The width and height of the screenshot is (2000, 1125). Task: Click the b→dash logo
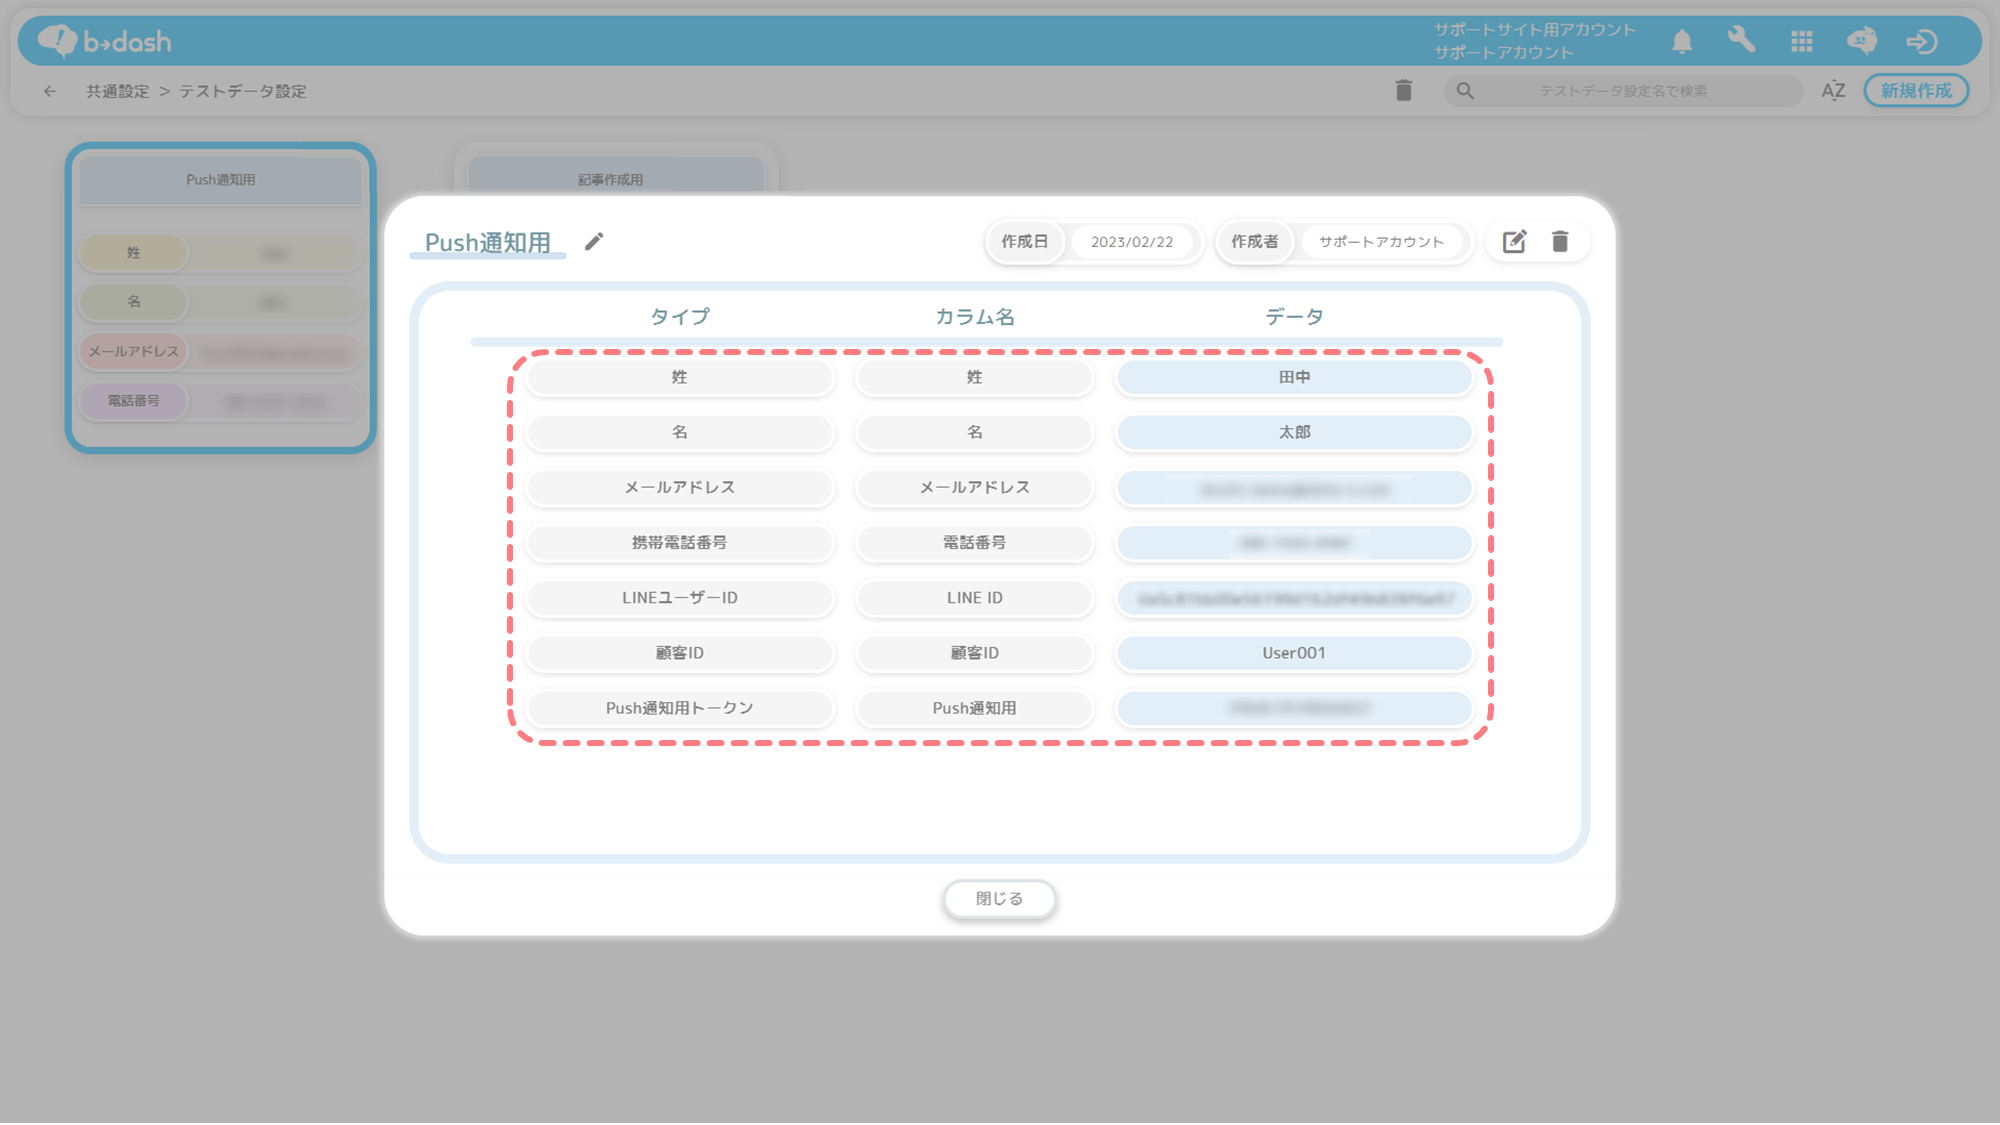(106, 41)
